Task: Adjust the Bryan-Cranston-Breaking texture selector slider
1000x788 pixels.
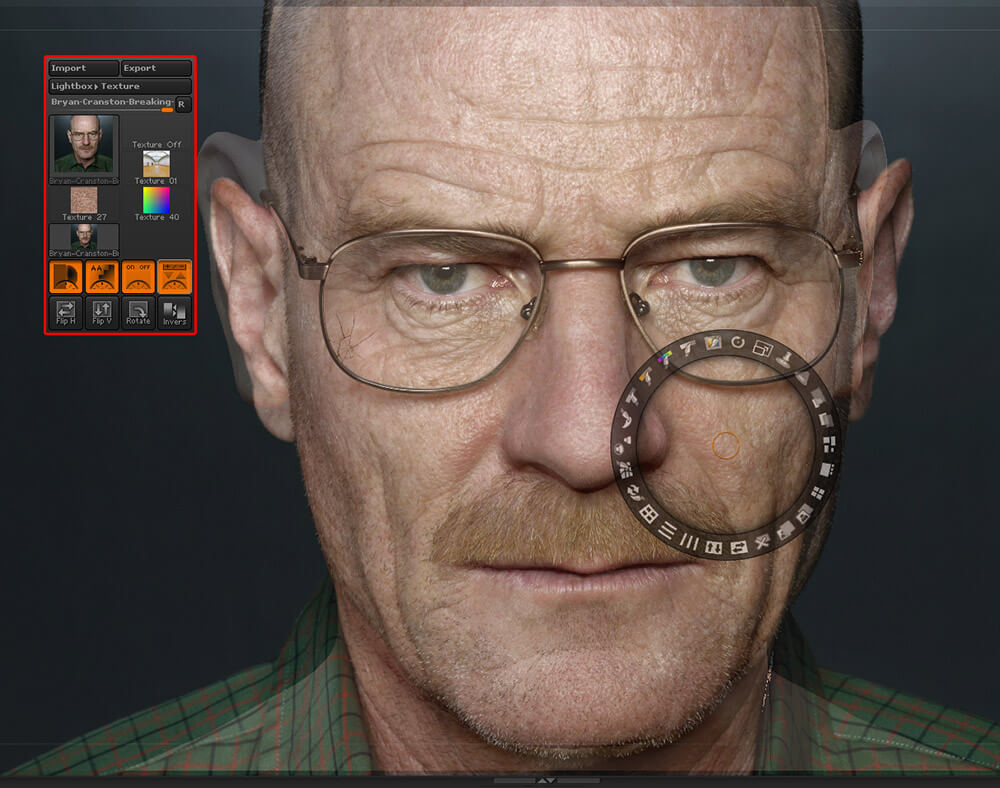Action: tap(111, 103)
